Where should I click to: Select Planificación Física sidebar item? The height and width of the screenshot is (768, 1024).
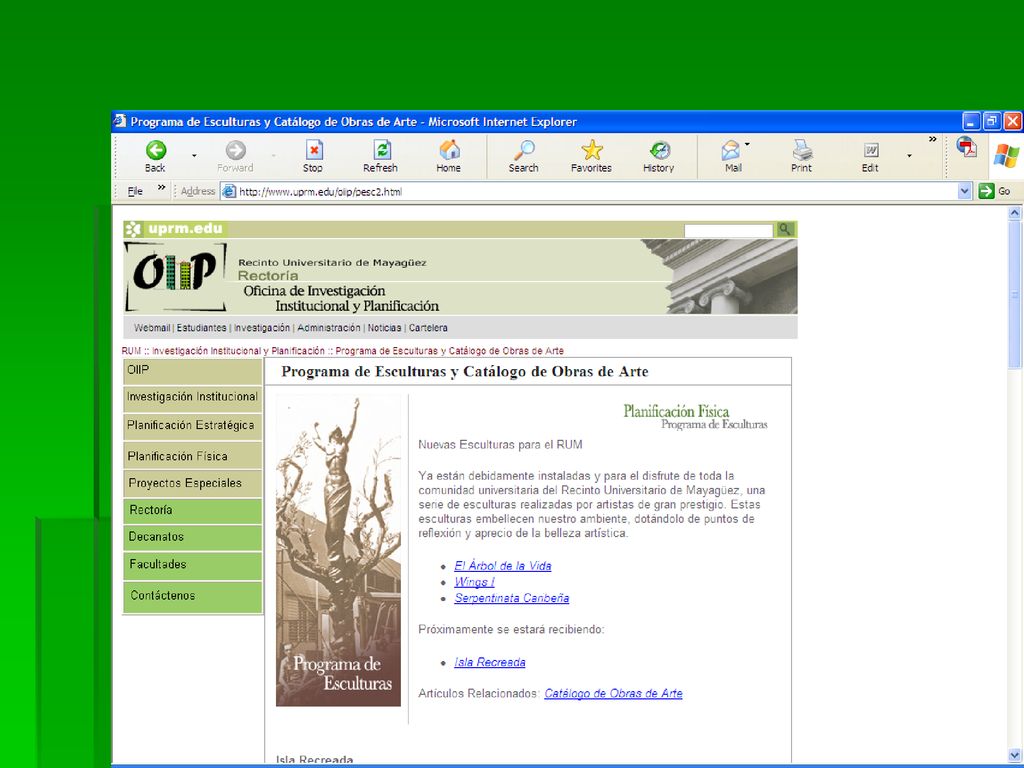tap(193, 455)
